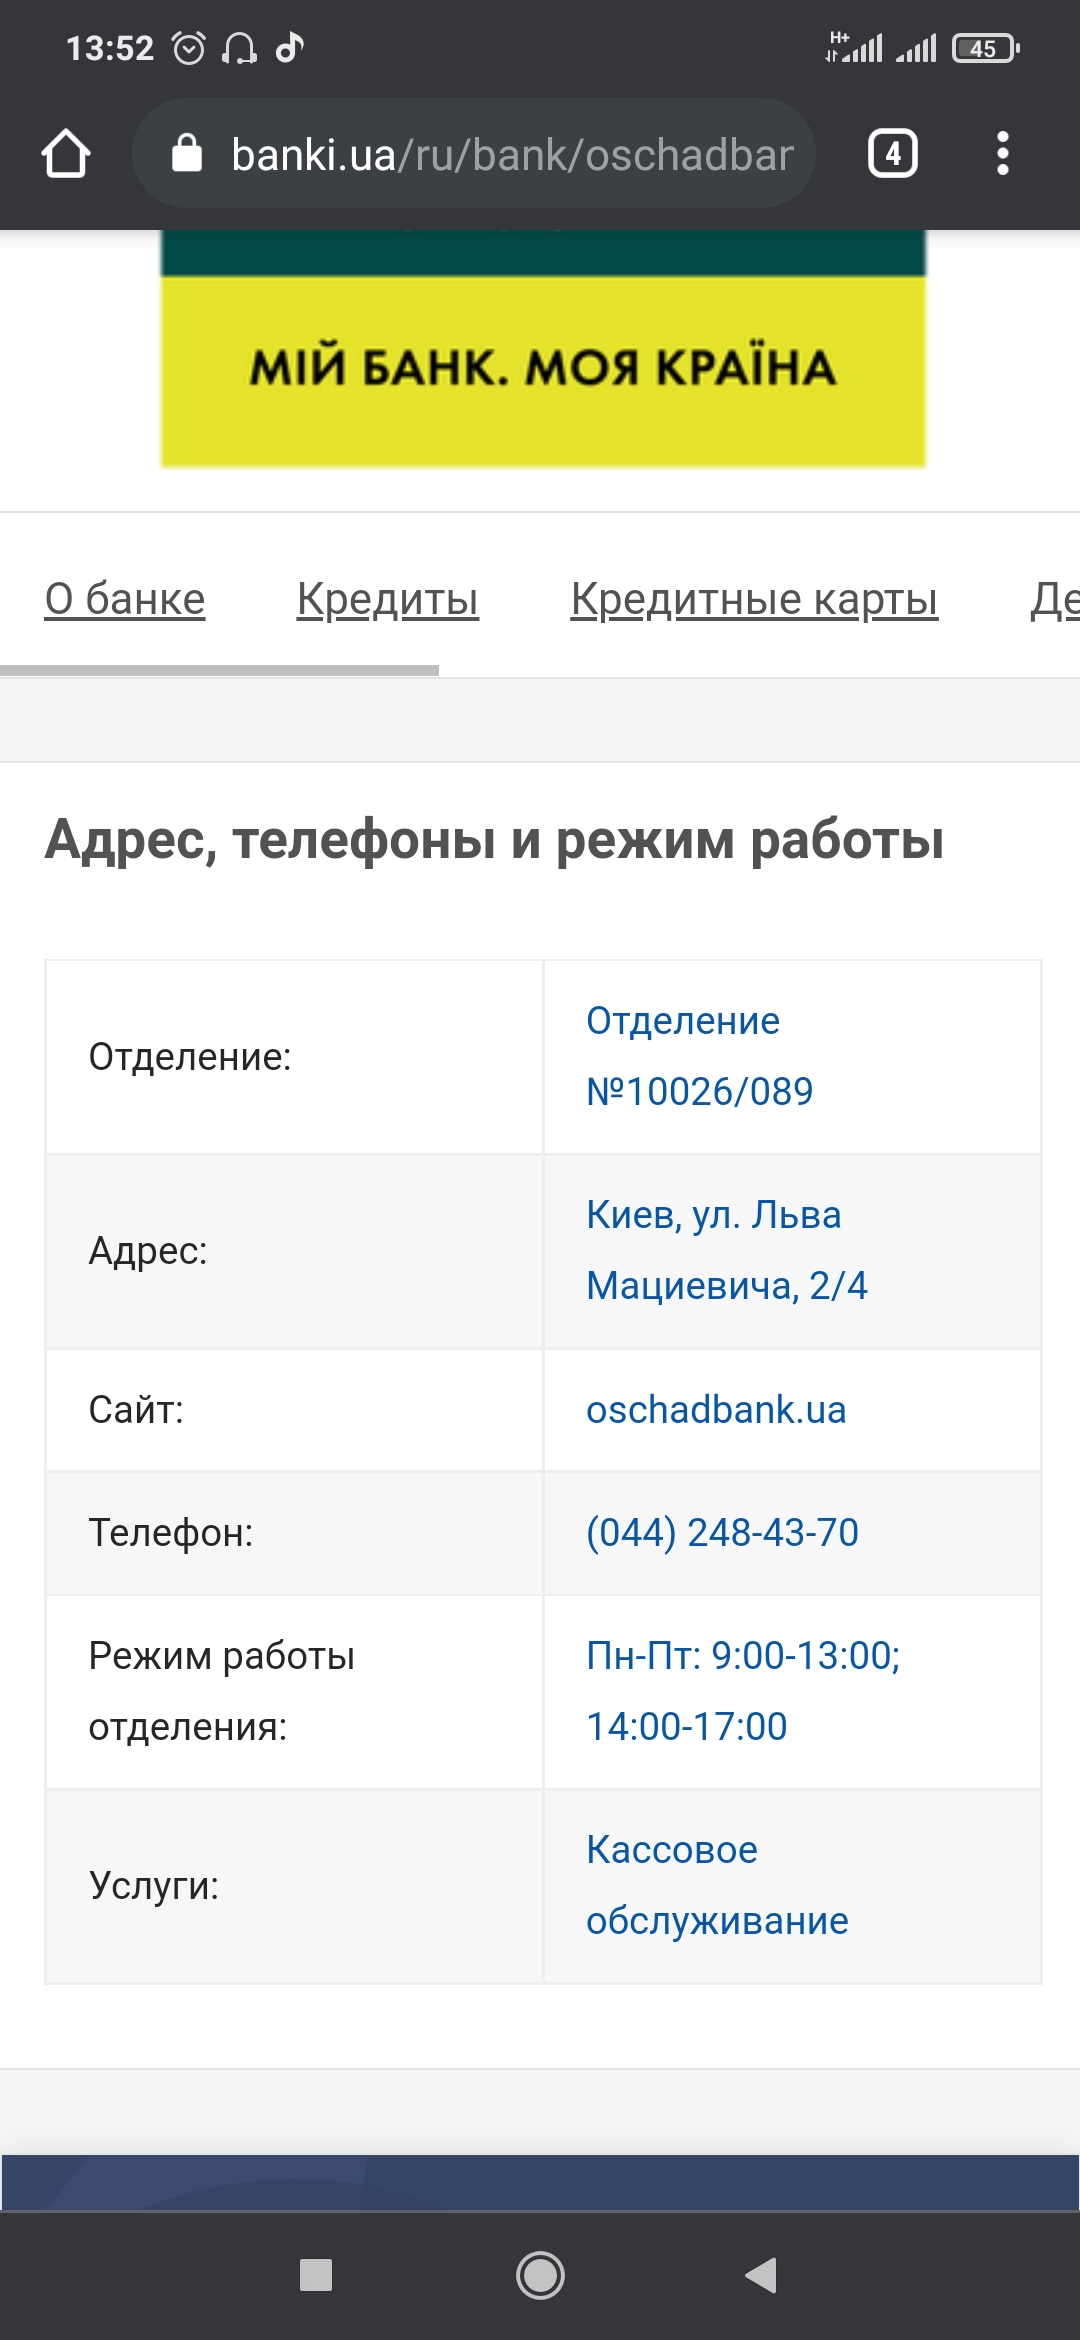Tap the banki.ua address bar
This screenshot has height=2340, width=1080.
click(510, 154)
